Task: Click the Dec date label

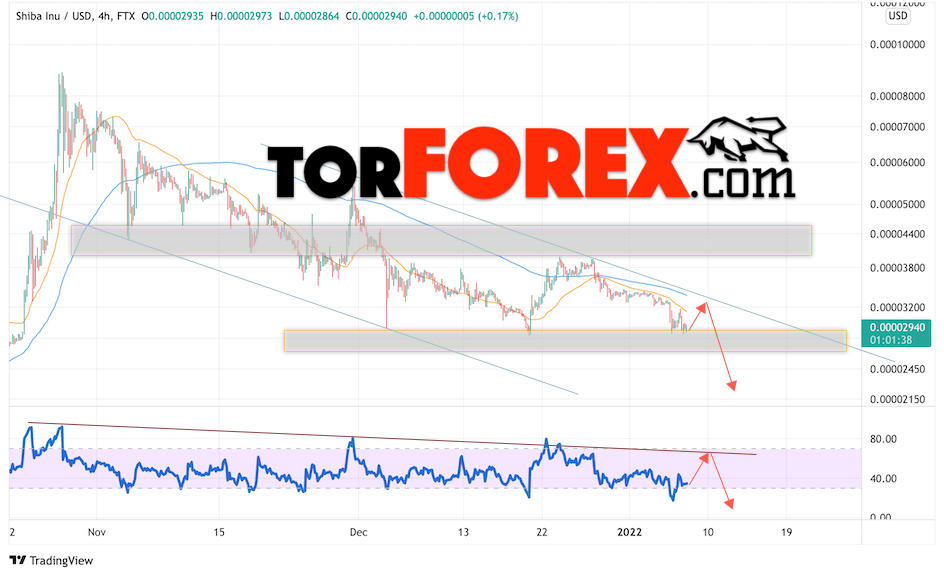Action: click(x=358, y=532)
